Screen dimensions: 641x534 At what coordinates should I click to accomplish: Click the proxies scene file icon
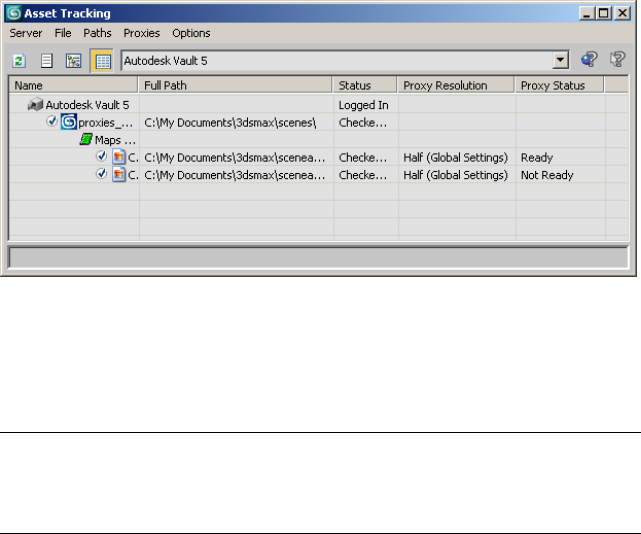[69, 122]
